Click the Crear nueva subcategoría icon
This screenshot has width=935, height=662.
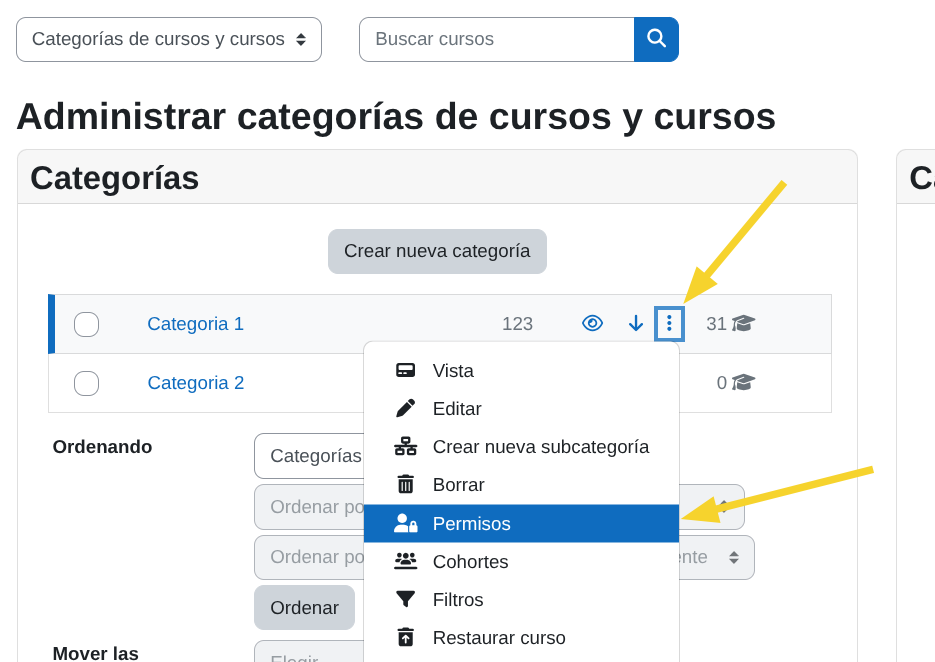click(x=405, y=446)
